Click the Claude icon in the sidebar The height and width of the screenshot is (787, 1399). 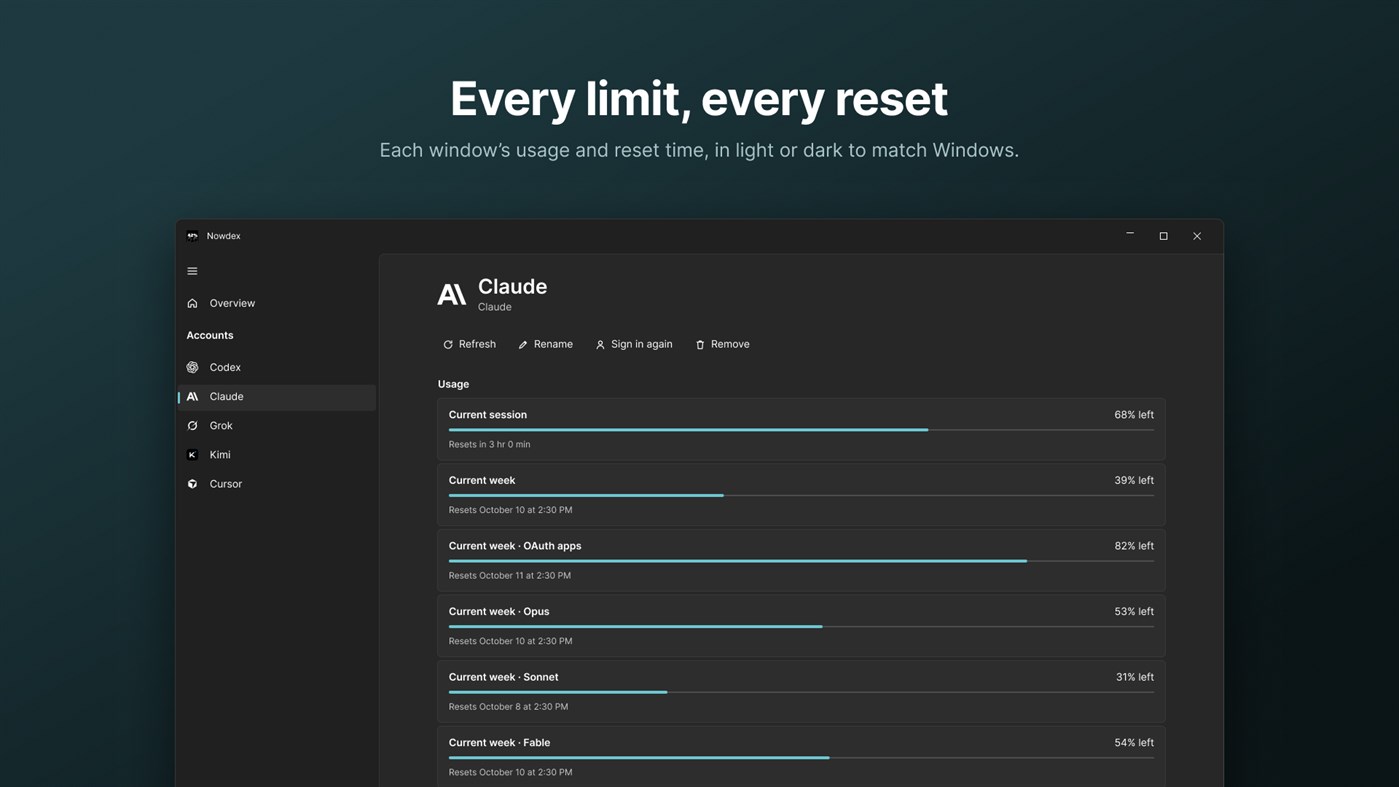[x=192, y=397]
